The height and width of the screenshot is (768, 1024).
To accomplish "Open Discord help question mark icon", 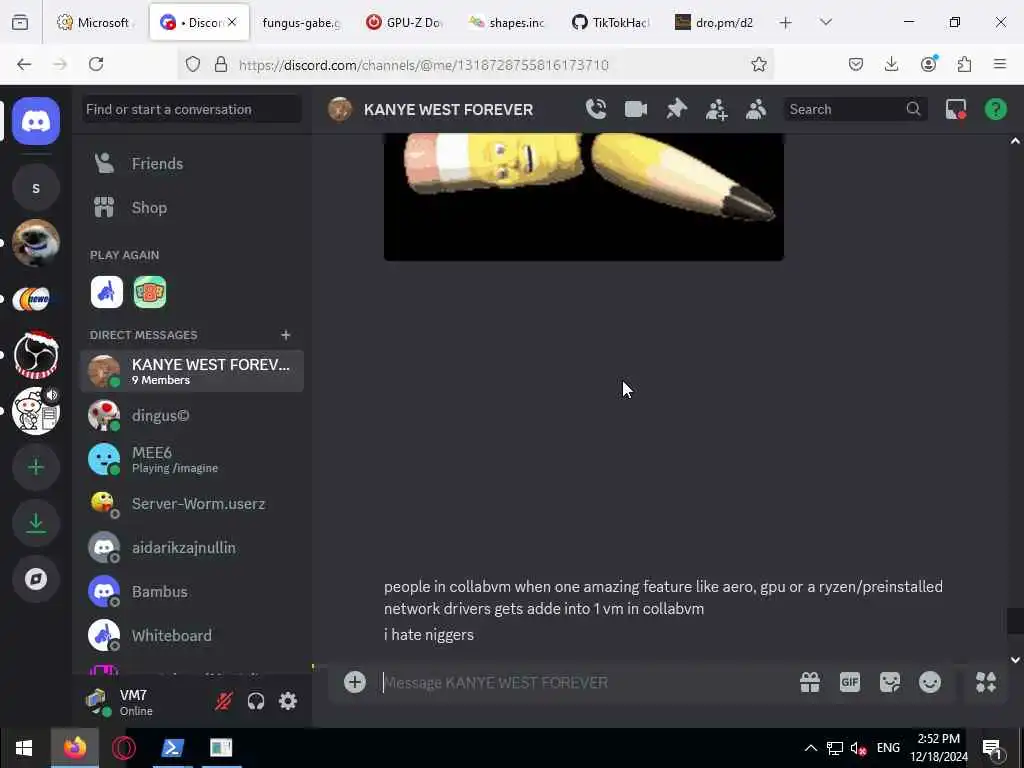I will (x=996, y=109).
